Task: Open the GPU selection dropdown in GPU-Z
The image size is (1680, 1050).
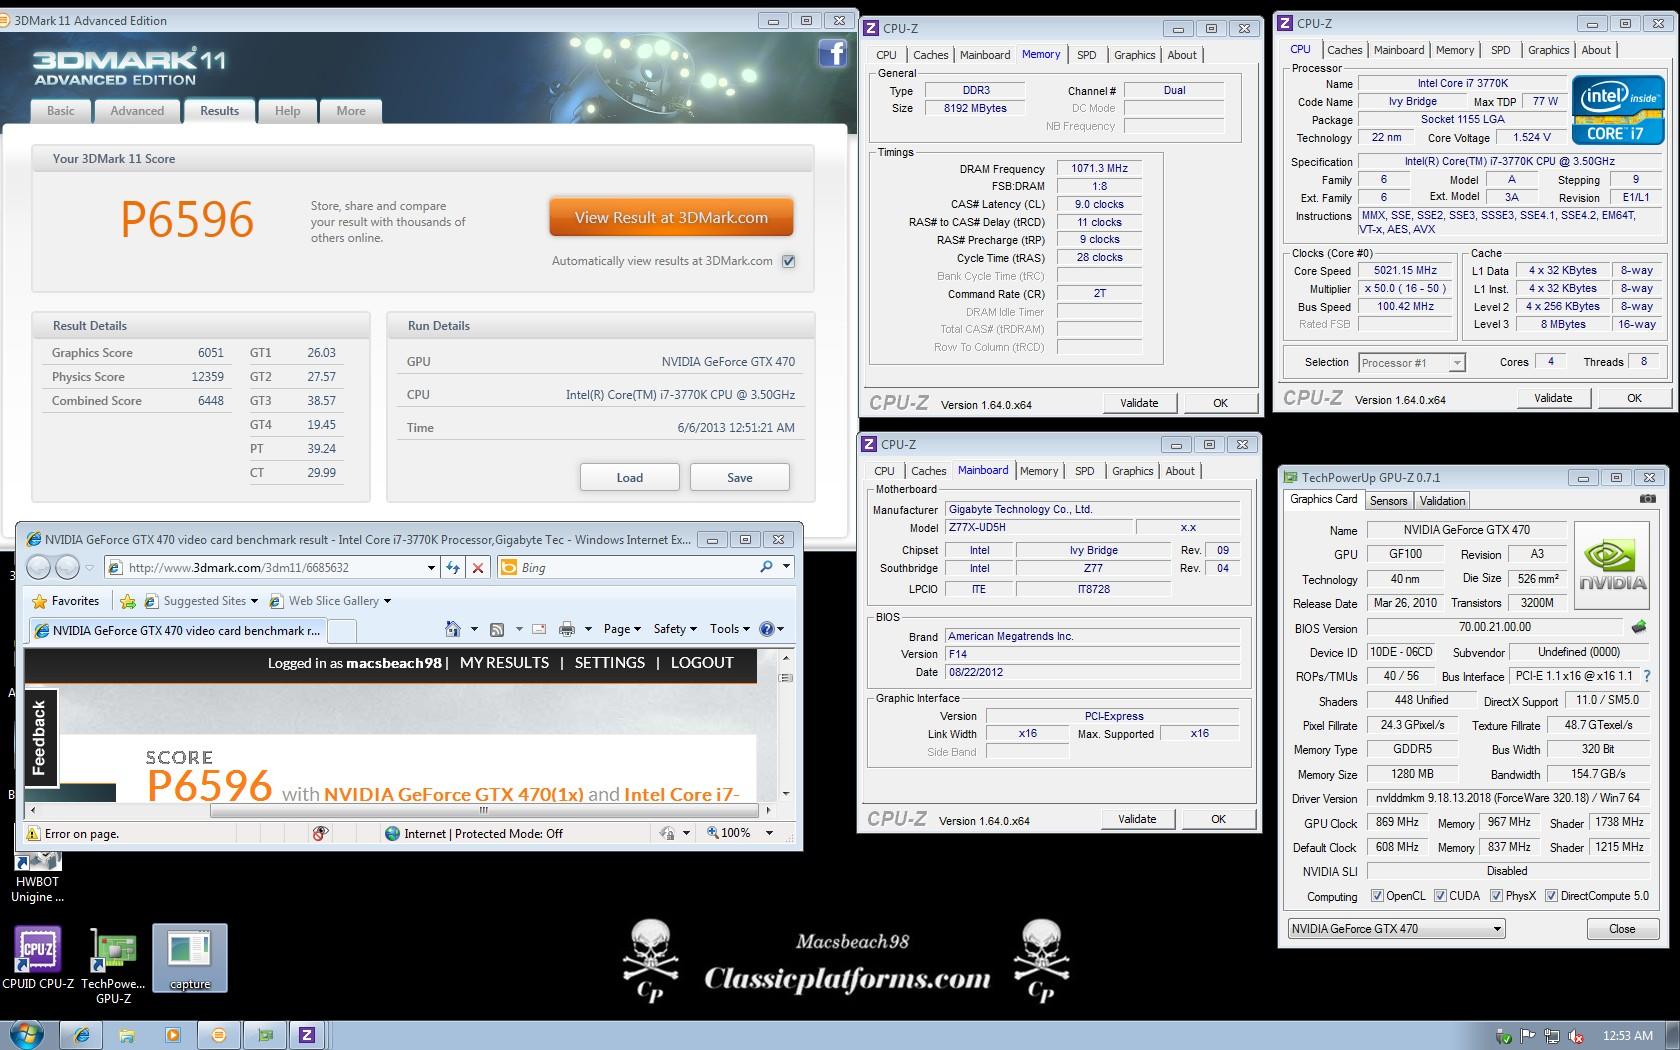Action: tap(1396, 928)
